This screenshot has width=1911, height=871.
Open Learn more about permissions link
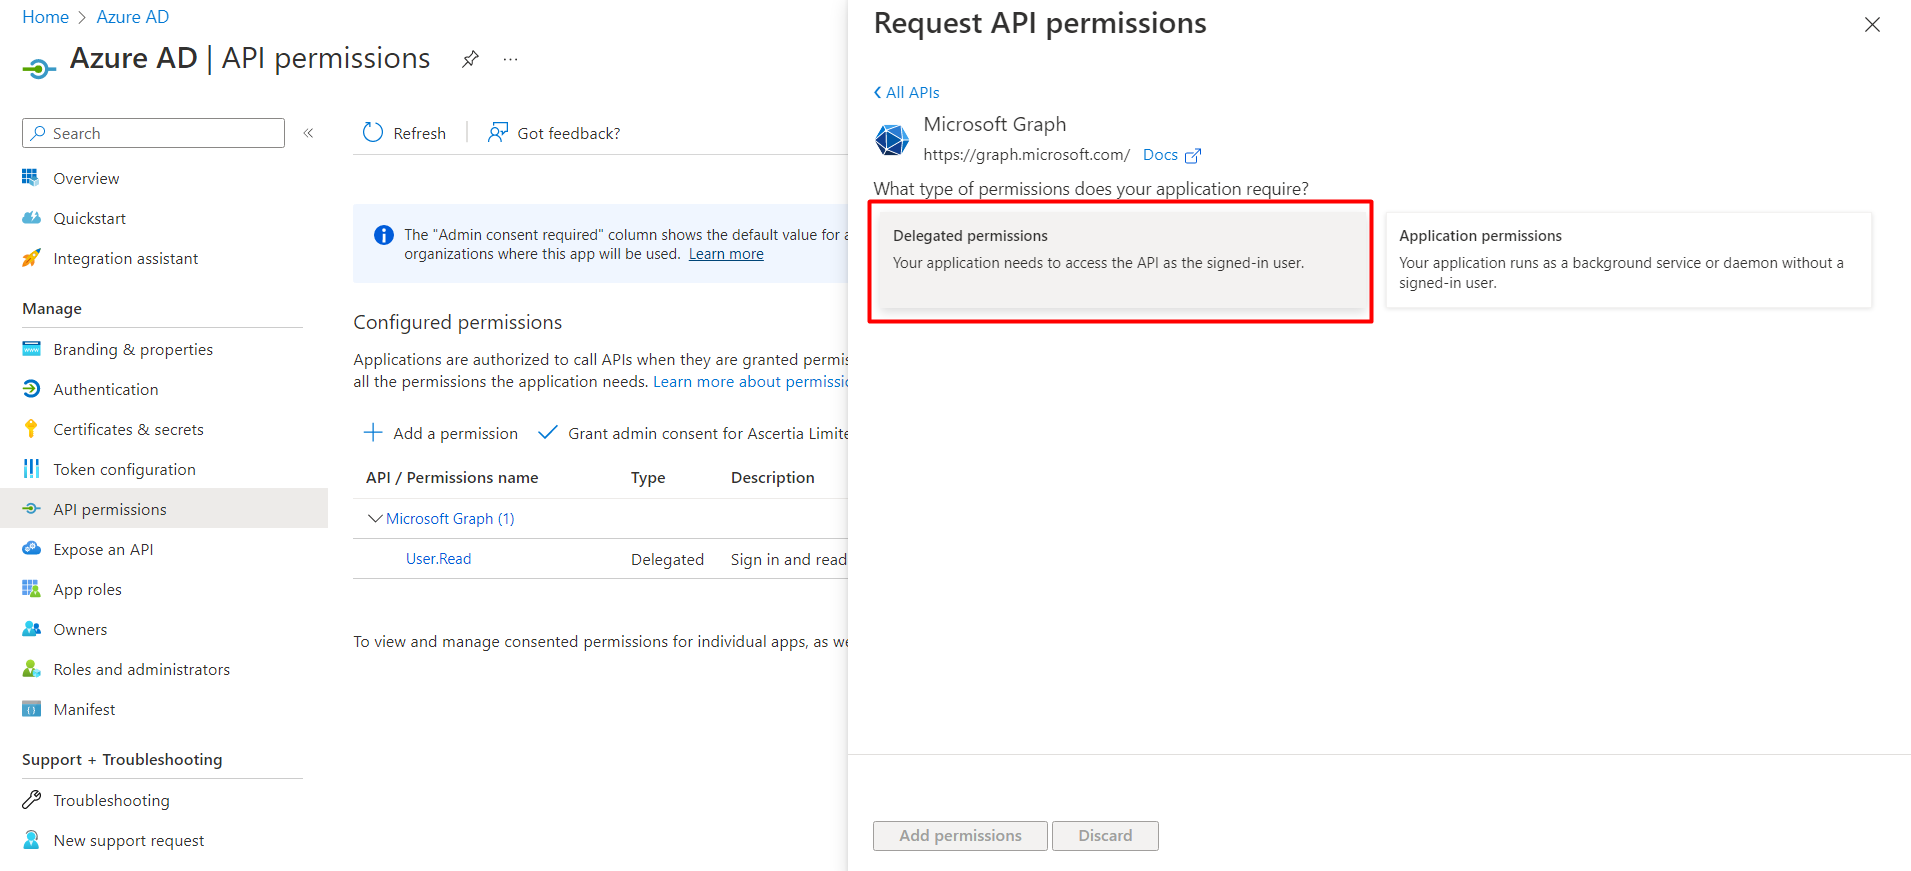point(750,382)
